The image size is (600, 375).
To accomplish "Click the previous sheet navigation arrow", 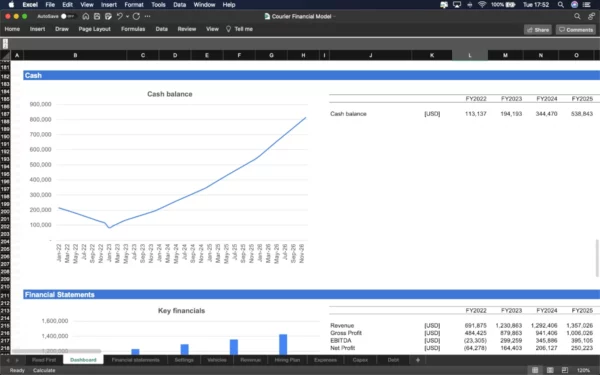I will coord(8,360).
